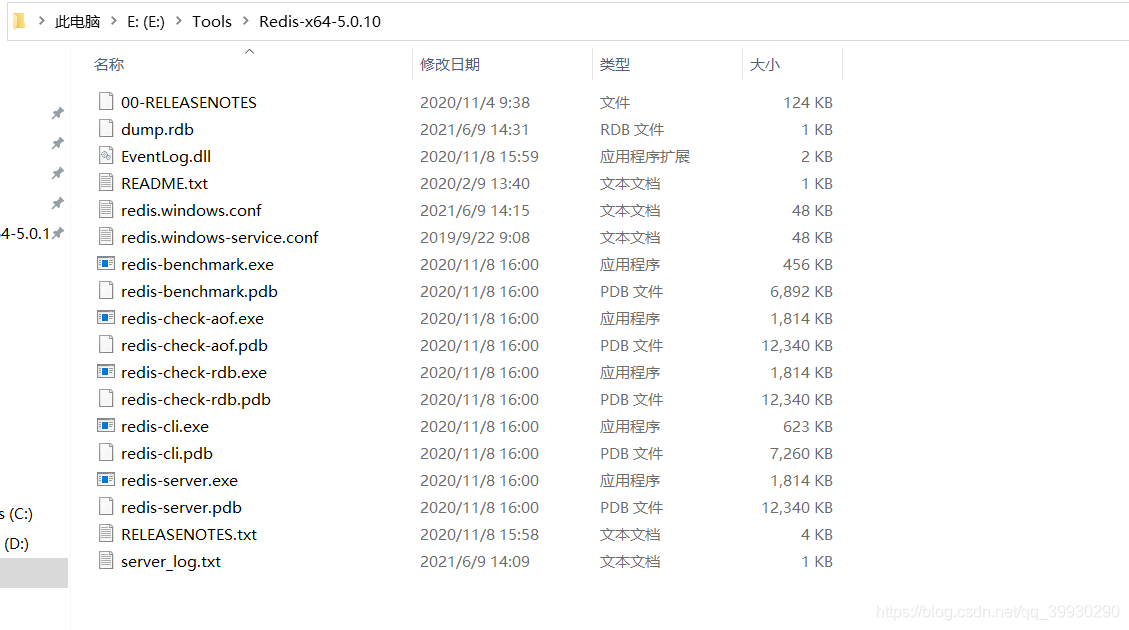Click the 2021/6/9 14:31 date of dump.rdb
This screenshot has height=630, width=1129.
[x=474, y=130]
